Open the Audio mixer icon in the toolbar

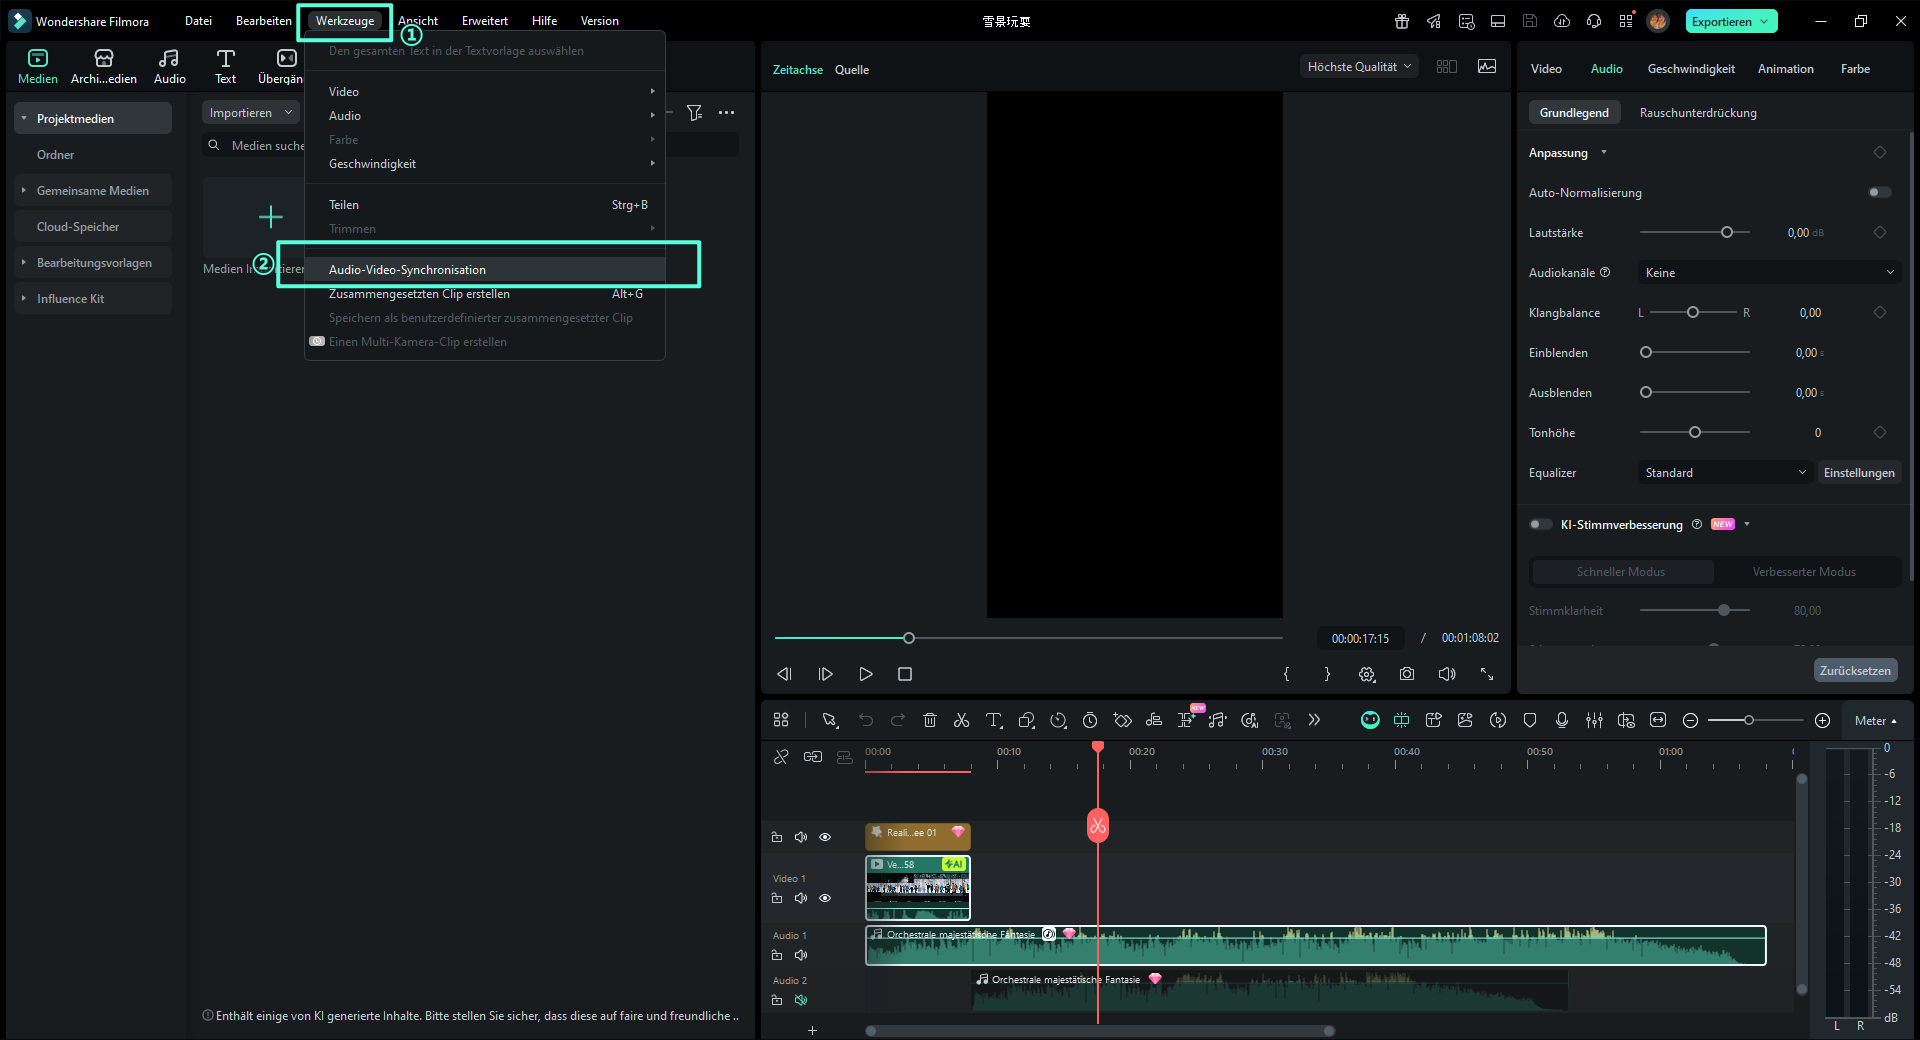pos(1595,720)
